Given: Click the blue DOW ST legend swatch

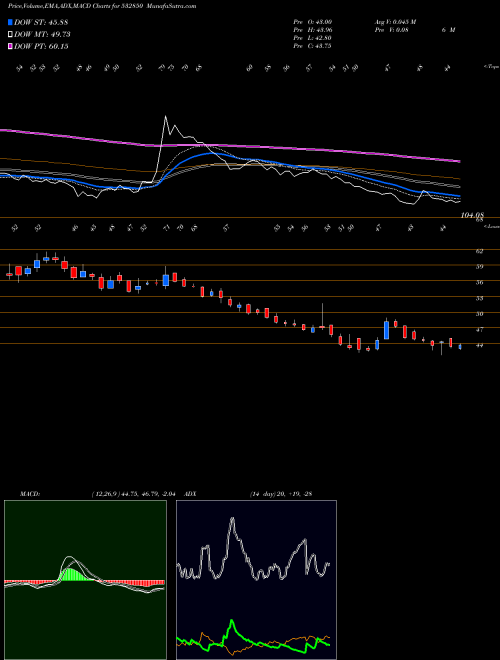Looking at the screenshot, I should (x=11, y=22).
